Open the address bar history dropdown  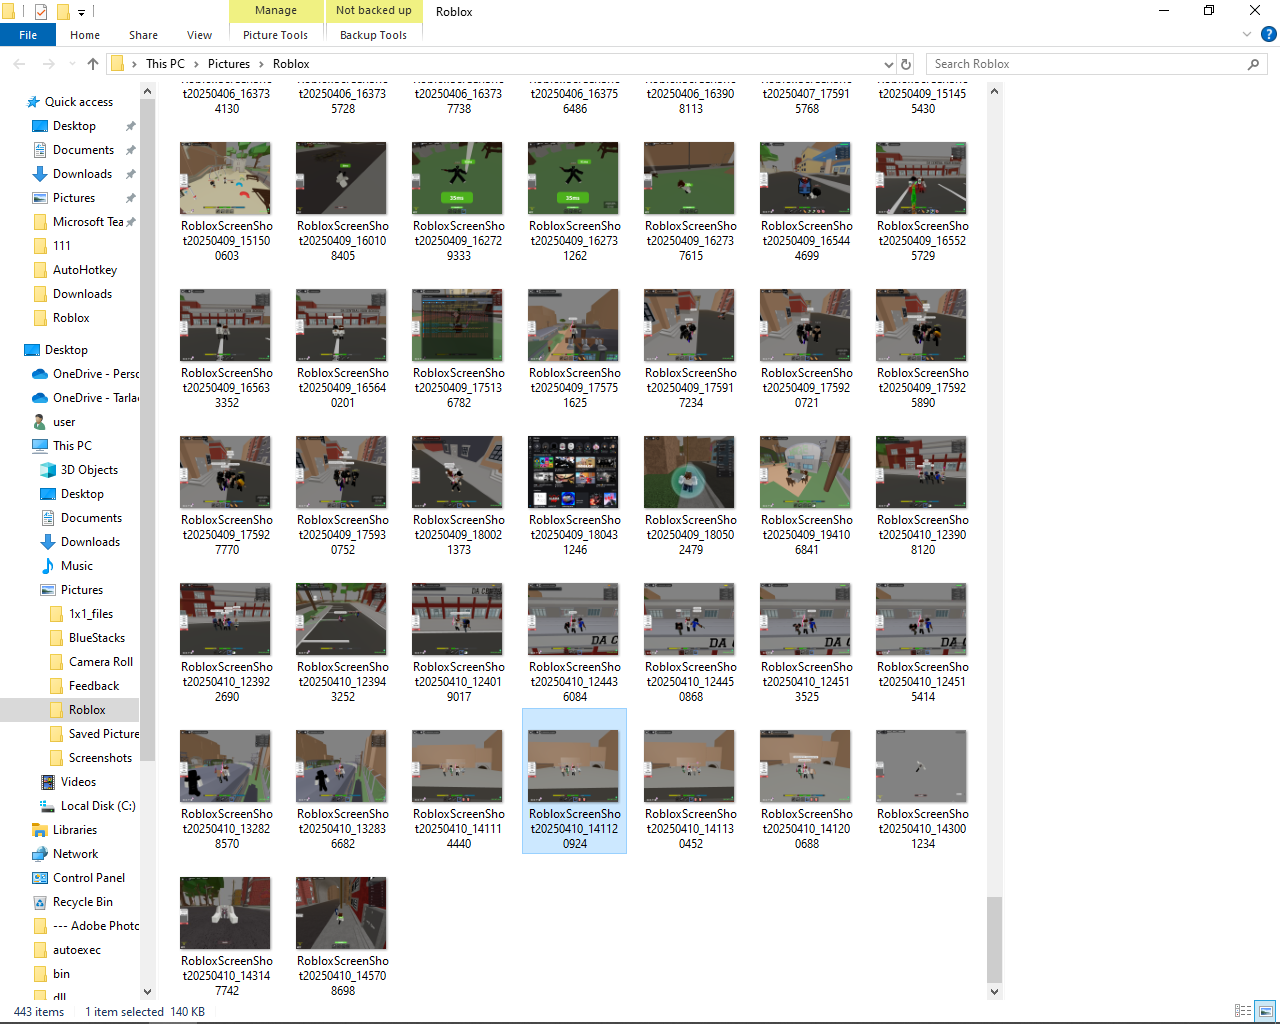tap(888, 64)
